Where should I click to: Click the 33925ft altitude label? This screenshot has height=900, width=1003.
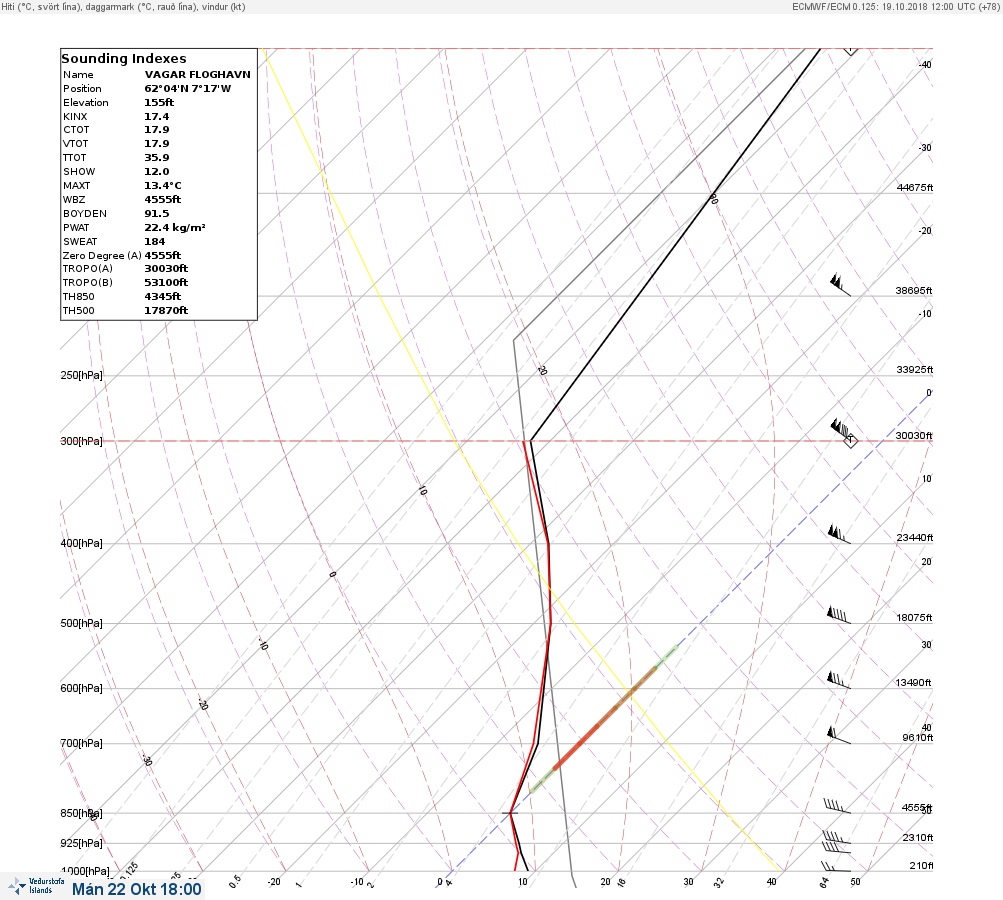[915, 370]
